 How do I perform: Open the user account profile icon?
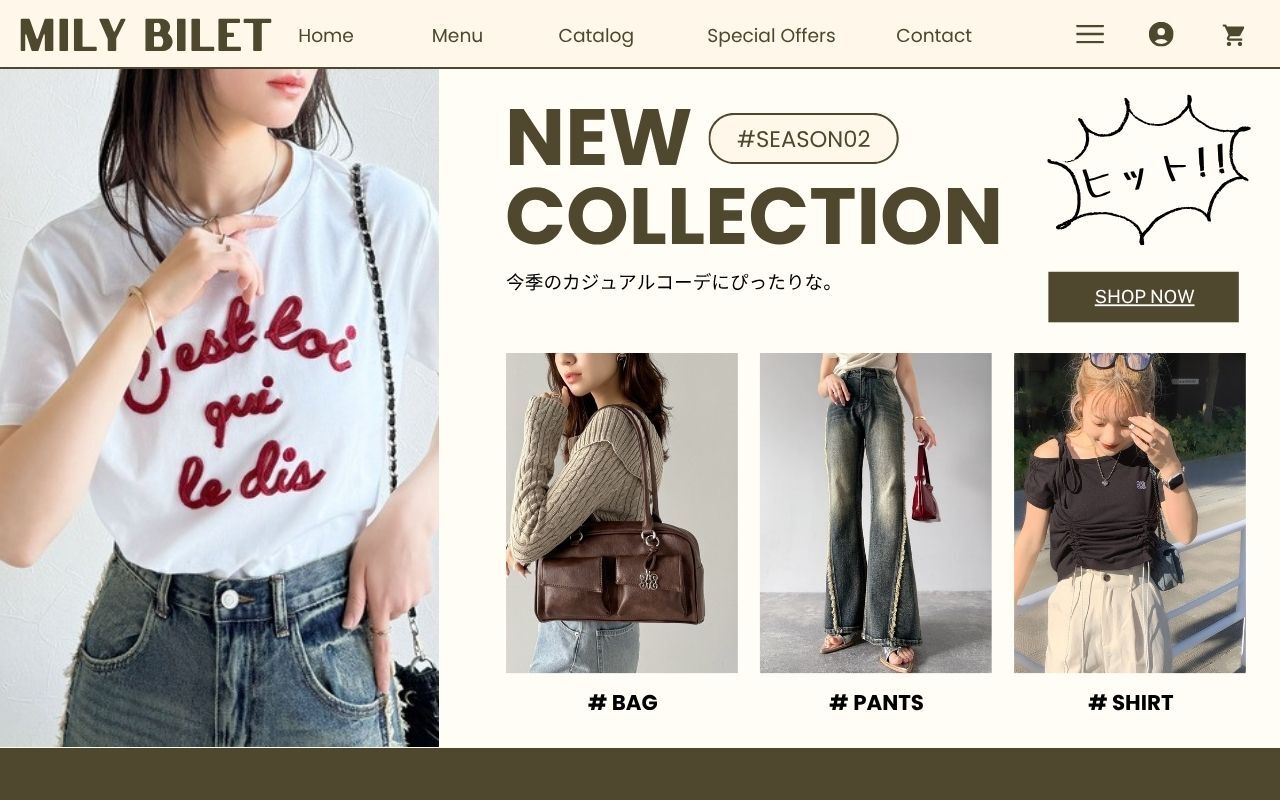pos(1161,35)
